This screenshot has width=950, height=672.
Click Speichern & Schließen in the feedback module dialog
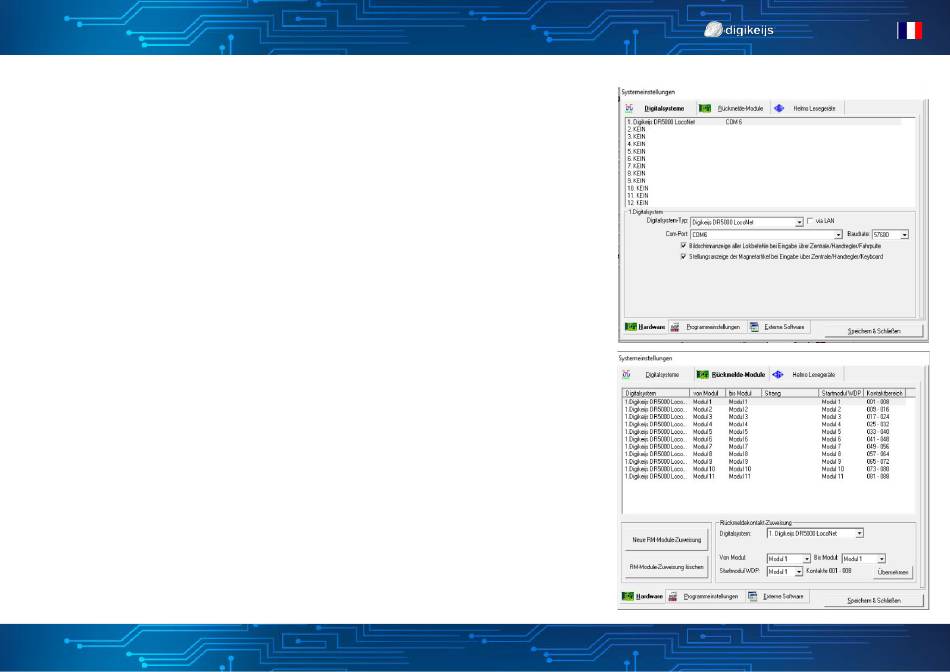pyautogui.click(x=874, y=600)
